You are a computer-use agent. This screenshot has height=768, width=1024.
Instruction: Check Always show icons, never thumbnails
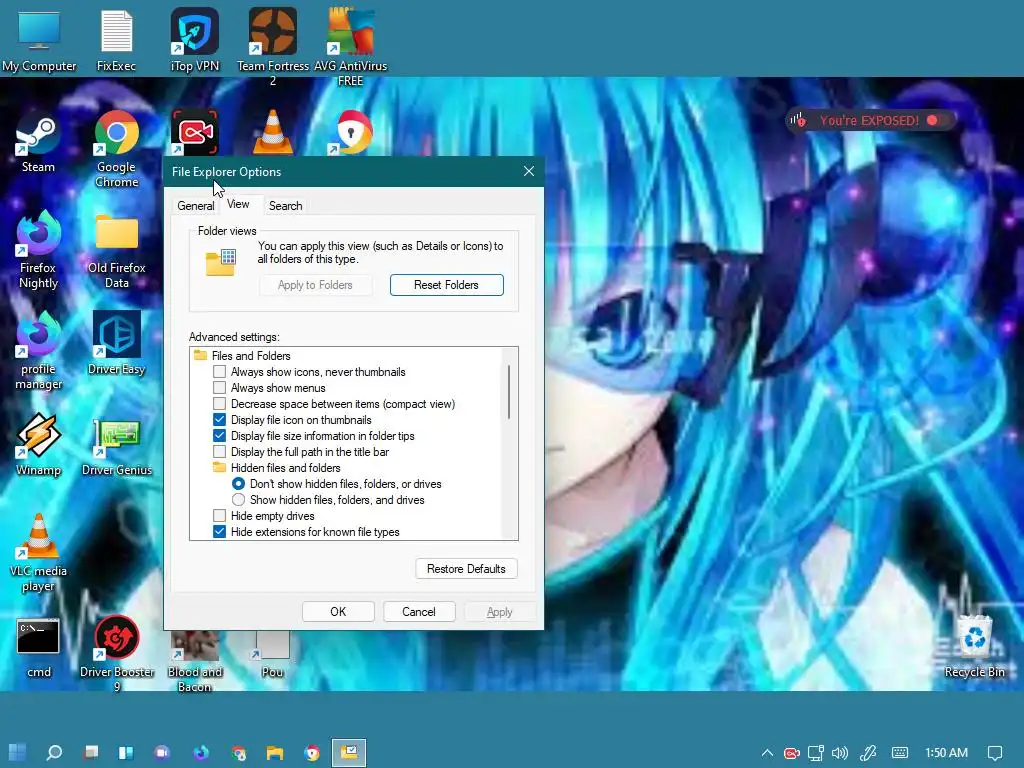coord(219,372)
